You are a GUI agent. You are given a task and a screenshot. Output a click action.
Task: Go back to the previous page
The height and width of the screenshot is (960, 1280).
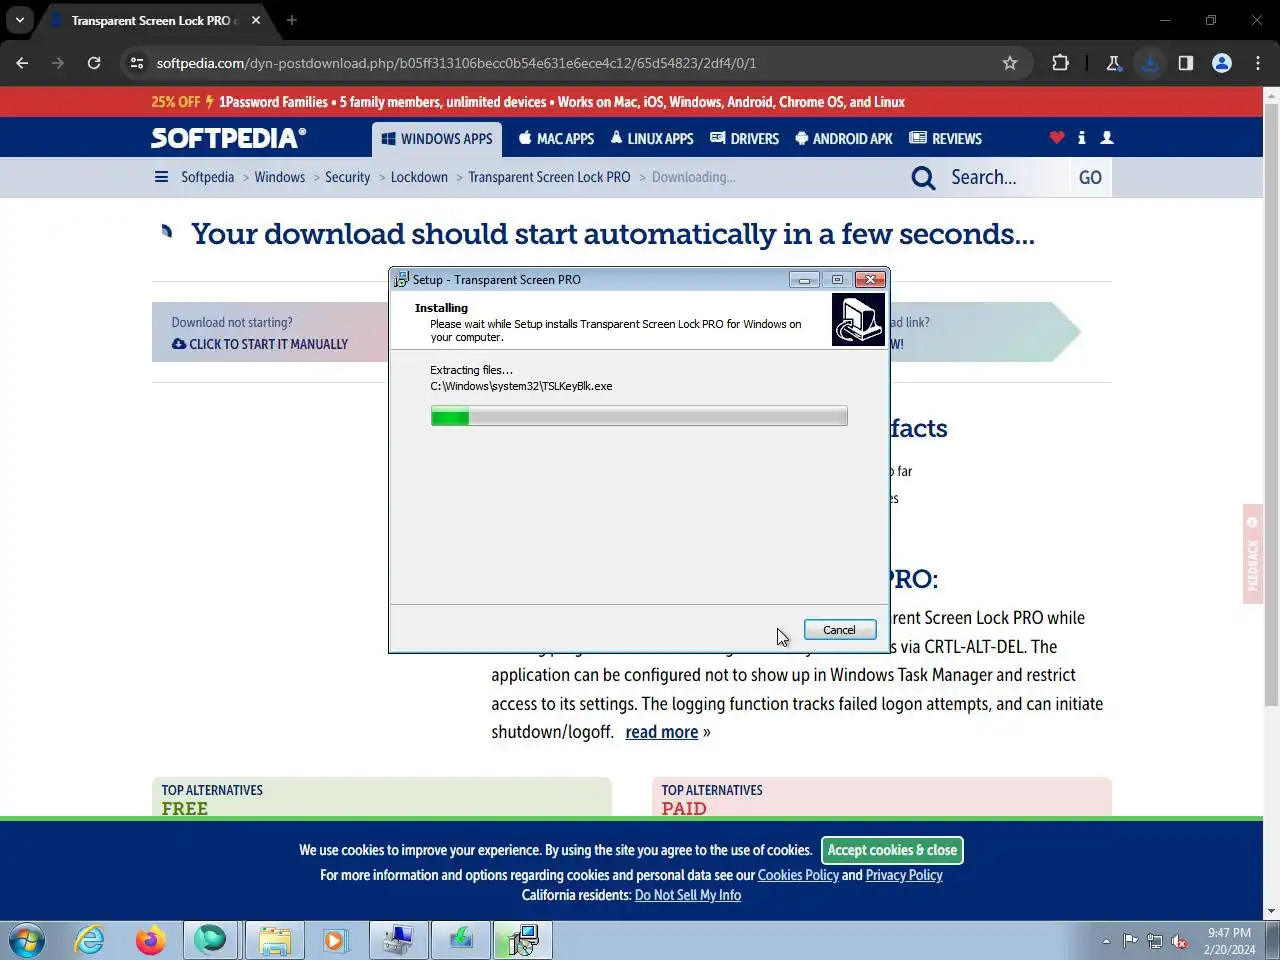point(22,63)
